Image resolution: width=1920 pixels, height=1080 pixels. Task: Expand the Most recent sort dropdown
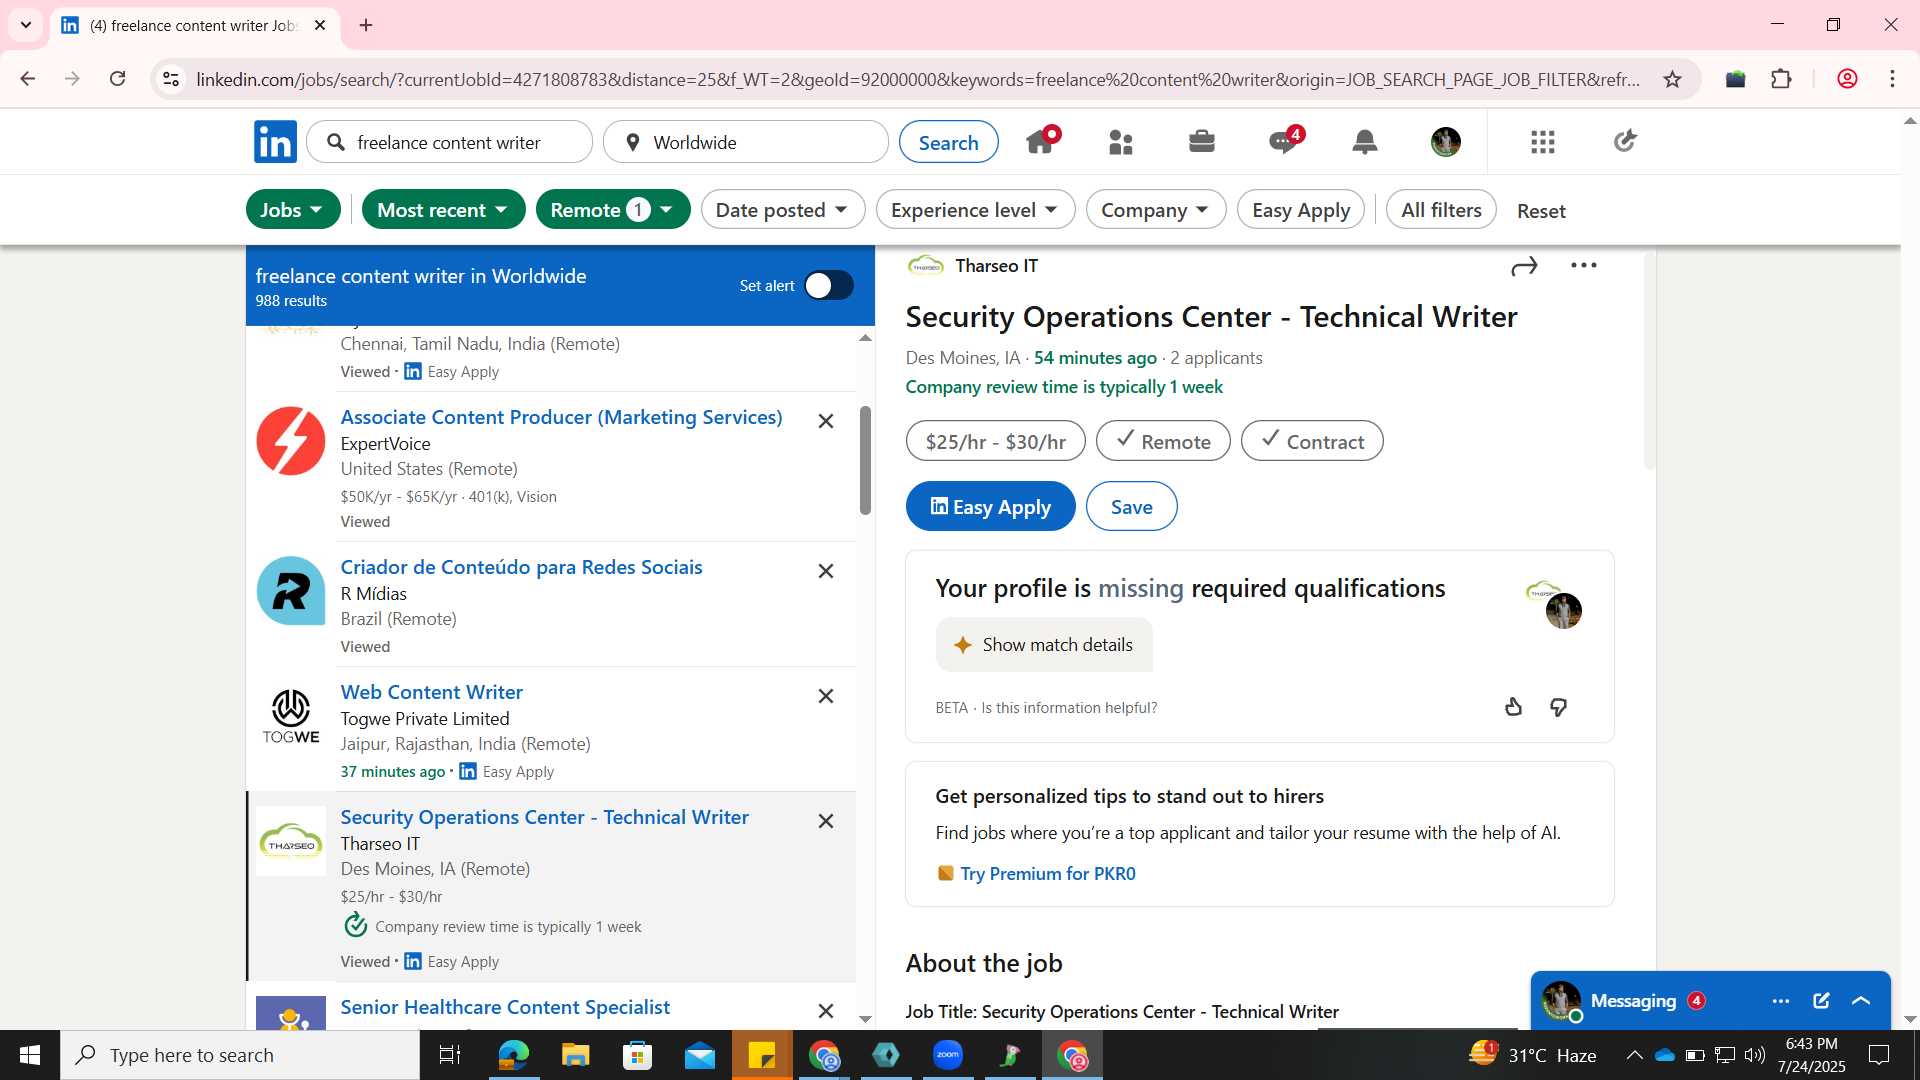443,210
